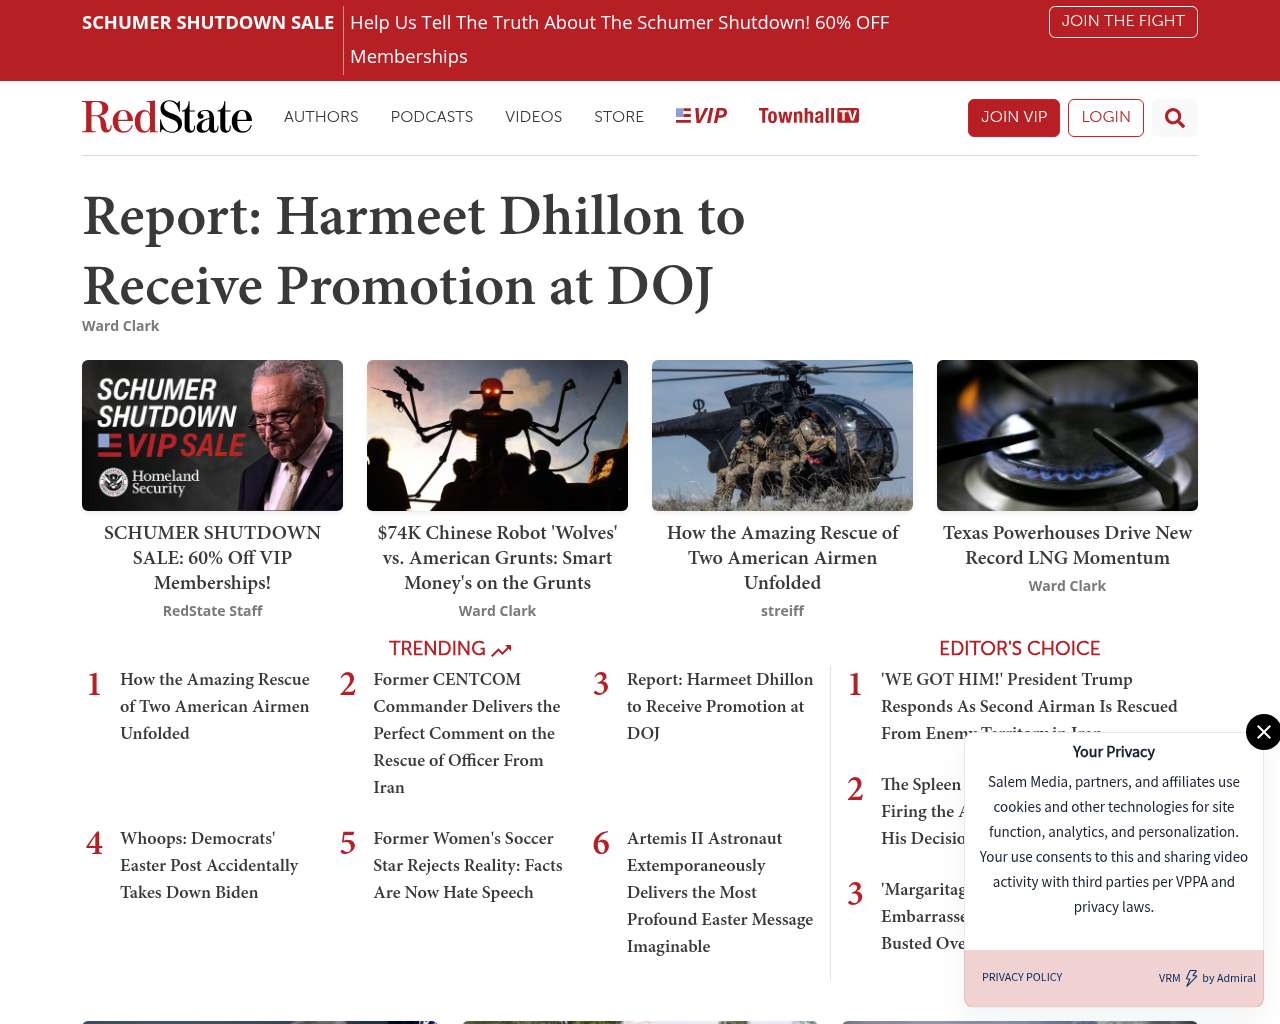Click the JOIN THE FIGHT button
This screenshot has width=1280, height=1024.
(1123, 22)
